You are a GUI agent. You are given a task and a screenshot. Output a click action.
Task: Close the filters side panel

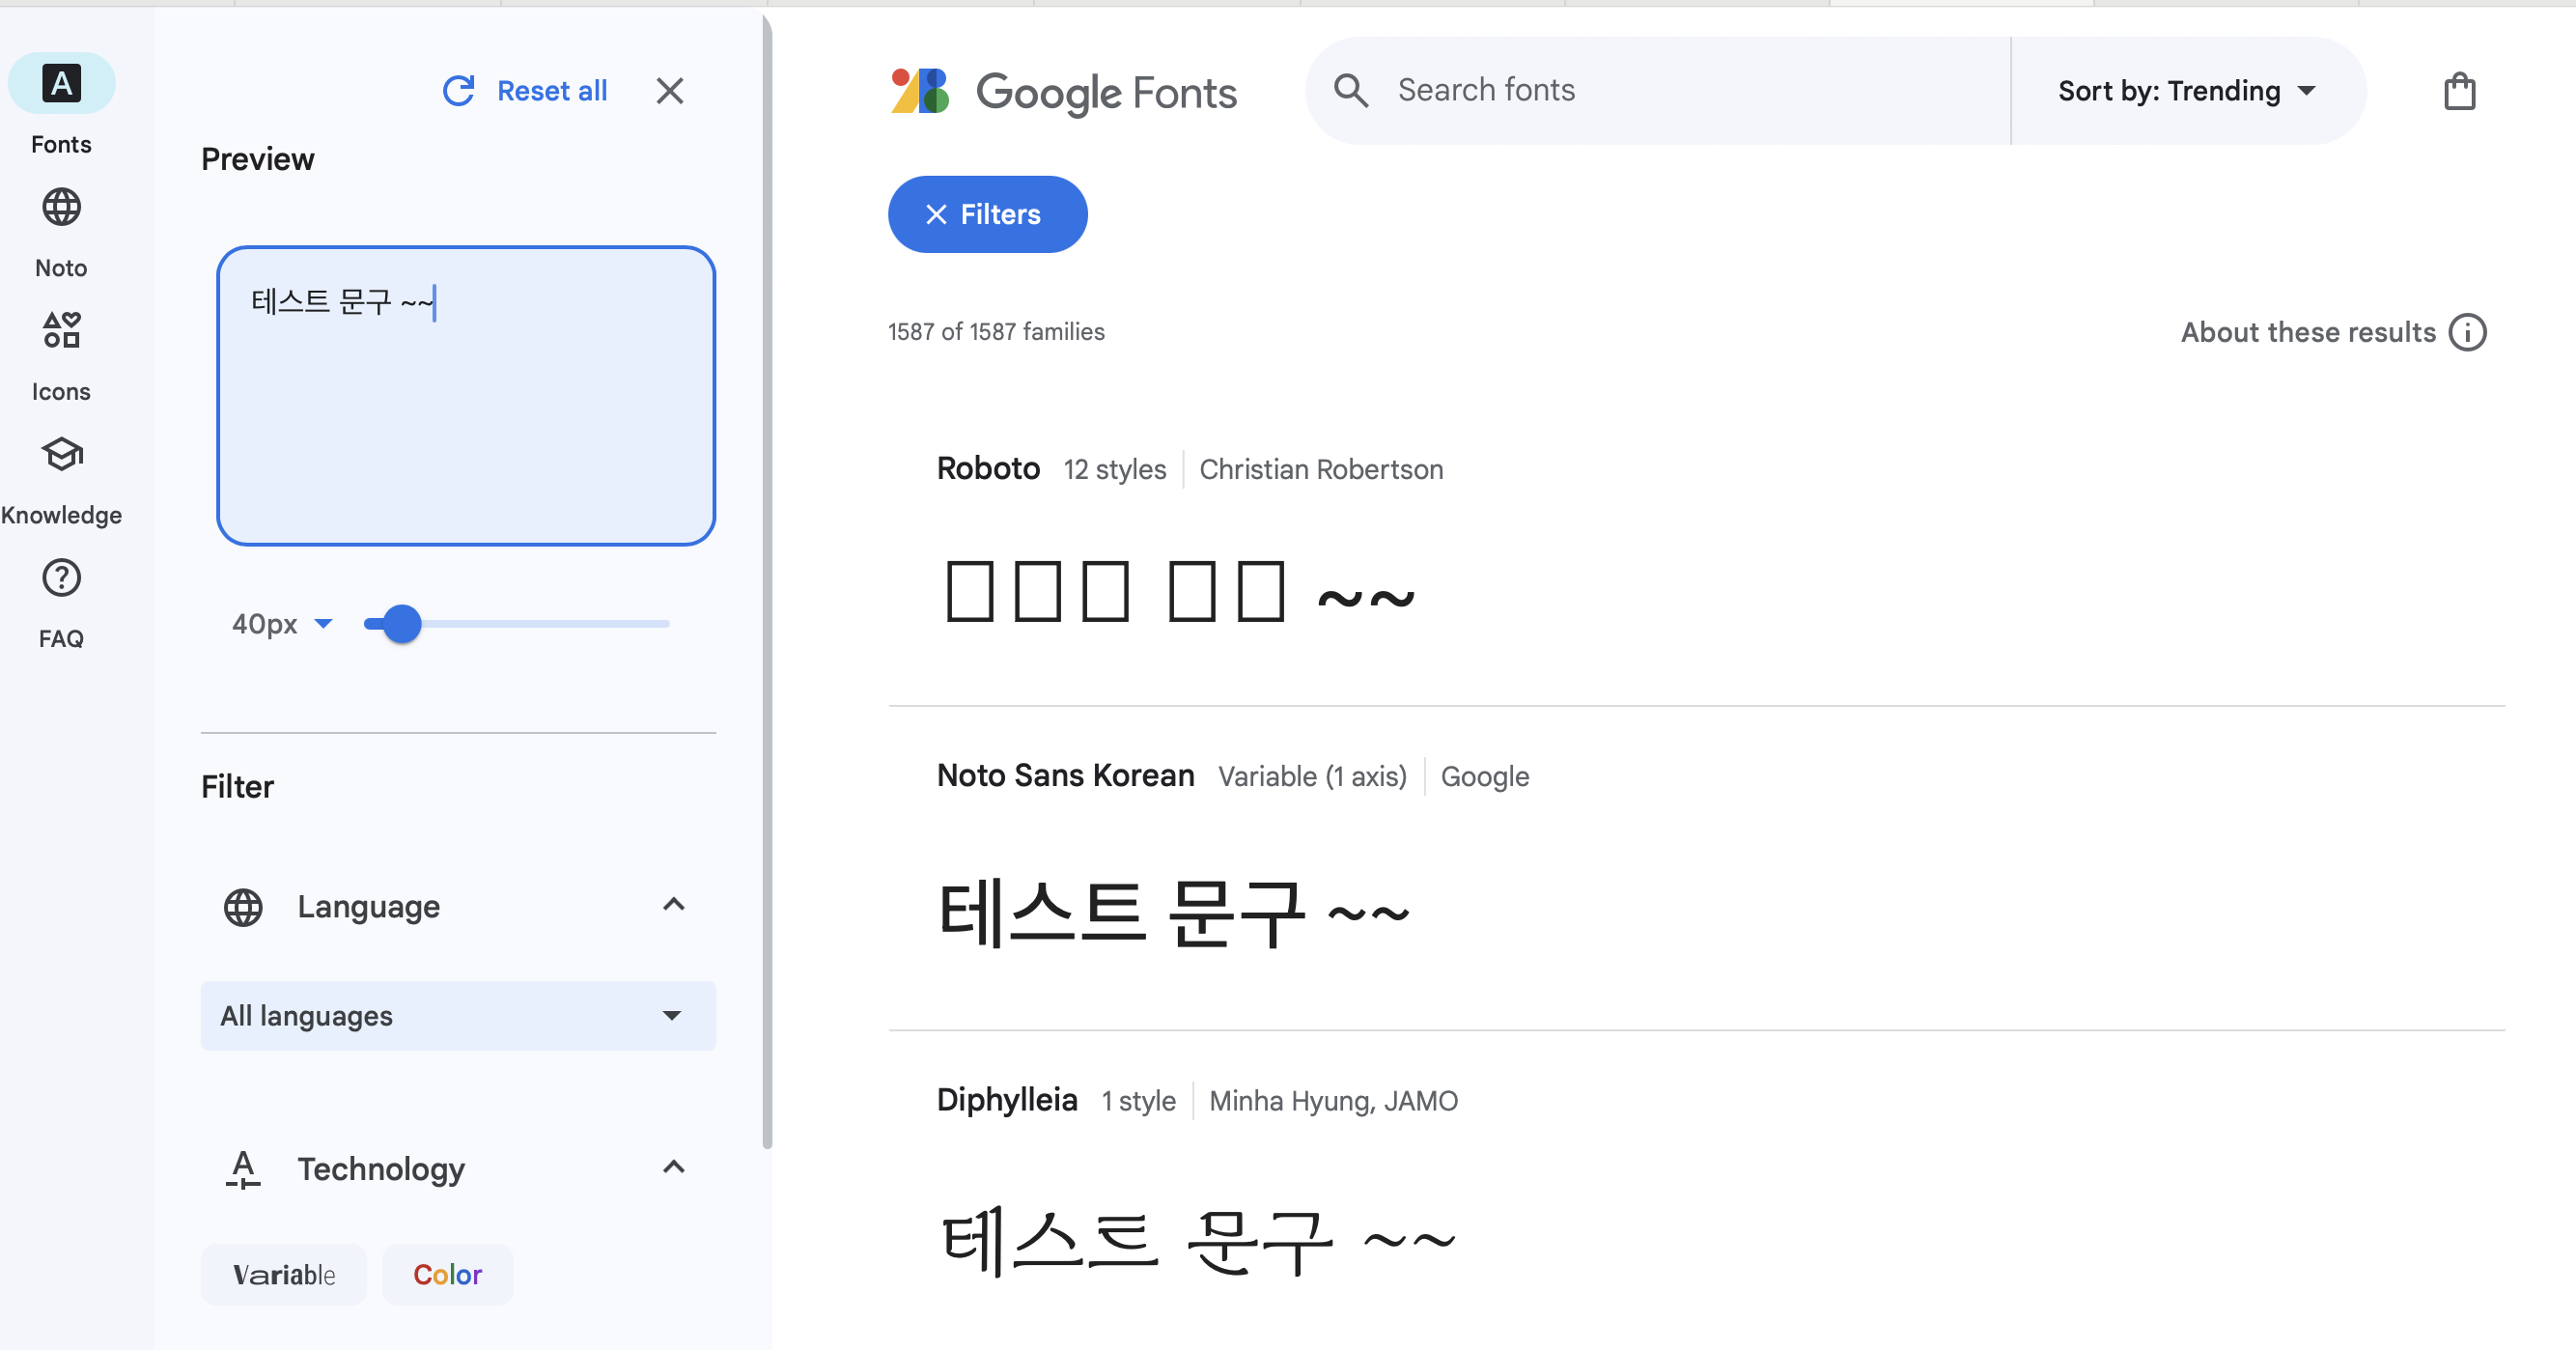pos(669,91)
